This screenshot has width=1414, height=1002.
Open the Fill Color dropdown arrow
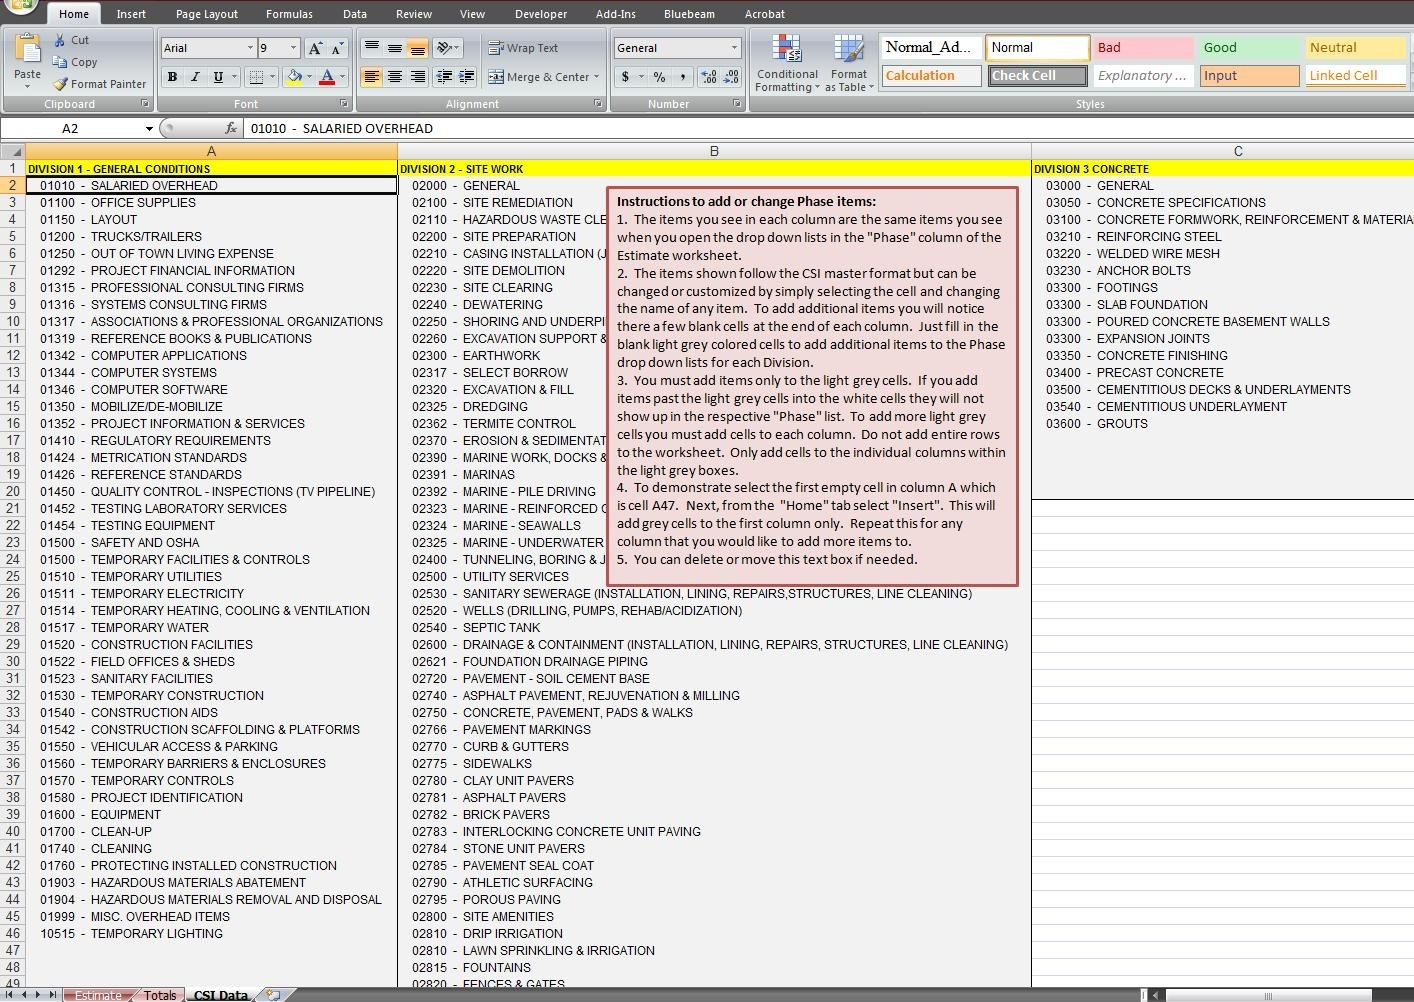click(x=310, y=76)
